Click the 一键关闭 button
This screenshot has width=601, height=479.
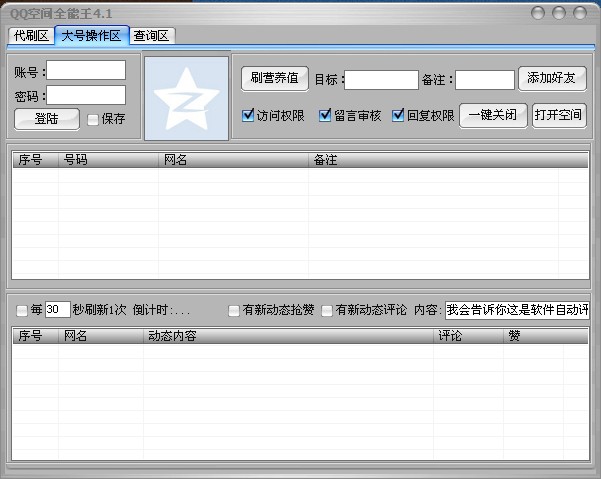pyautogui.click(x=493, y=115)
